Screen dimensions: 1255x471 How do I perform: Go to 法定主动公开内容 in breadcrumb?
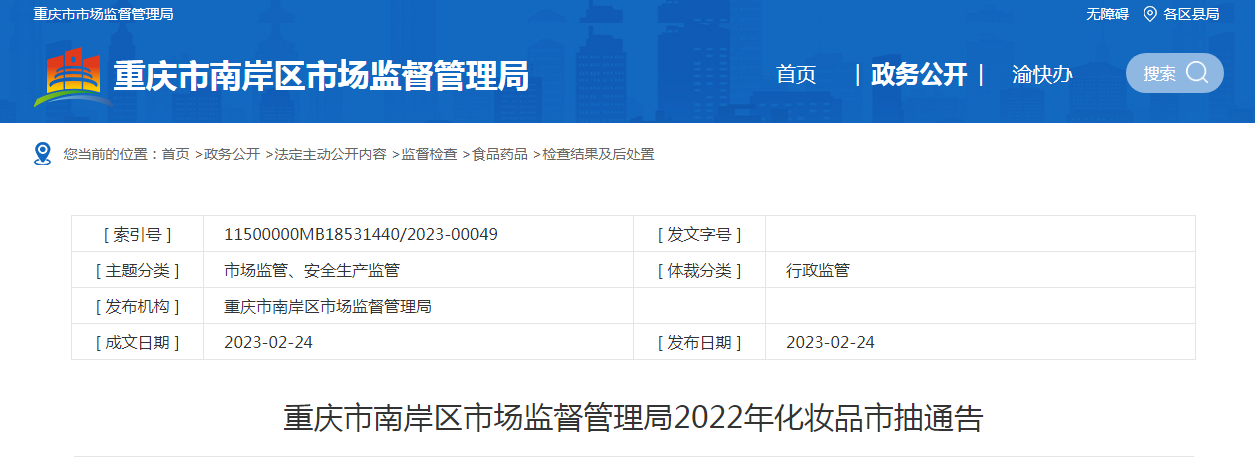(x=330, y=154)
